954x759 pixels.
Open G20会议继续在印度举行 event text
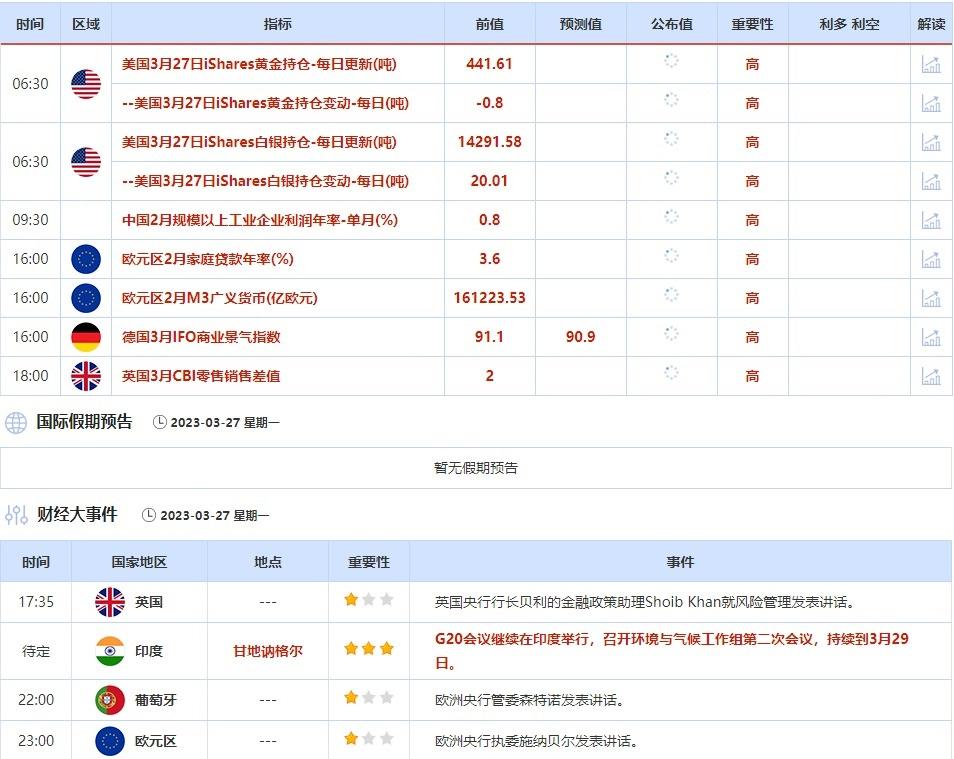coord(672,651)
